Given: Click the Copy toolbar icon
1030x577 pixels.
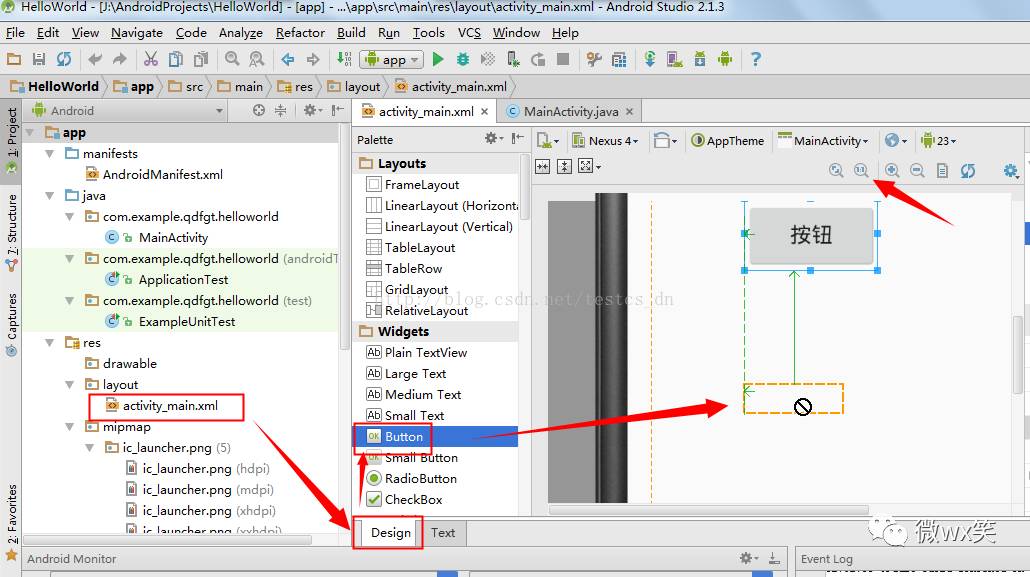Looking at the screenshot, I should click(175, 59).
